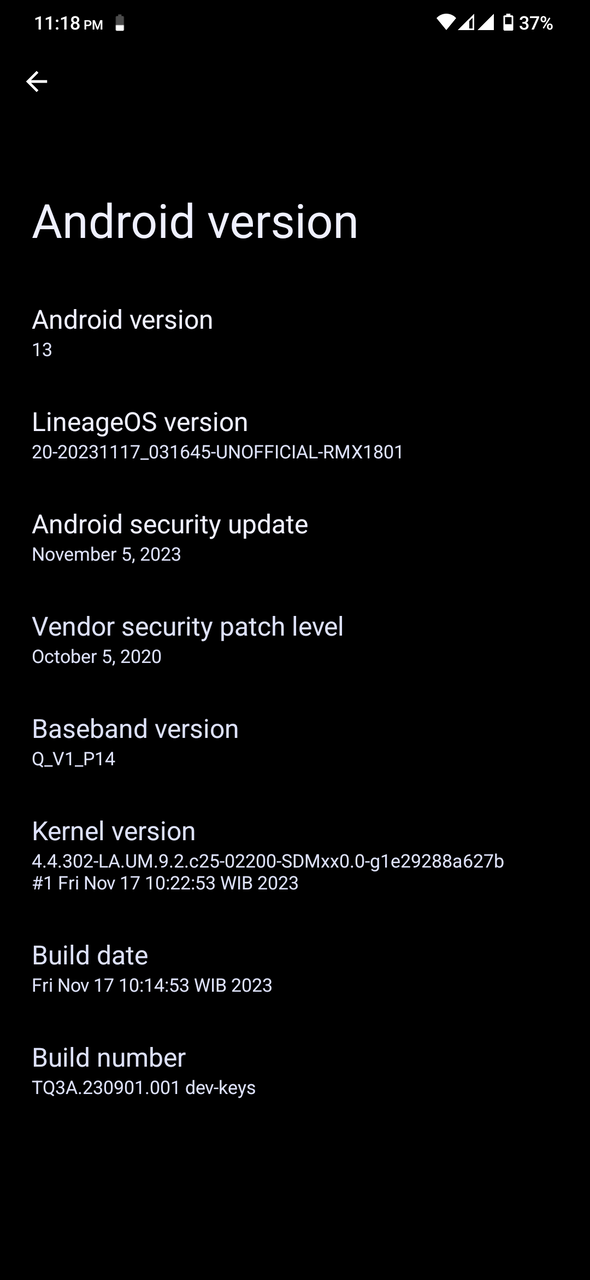Screen dimensions: 590x1280
Task: Tap the 11:18 PM clock
Action: (68, 23)
